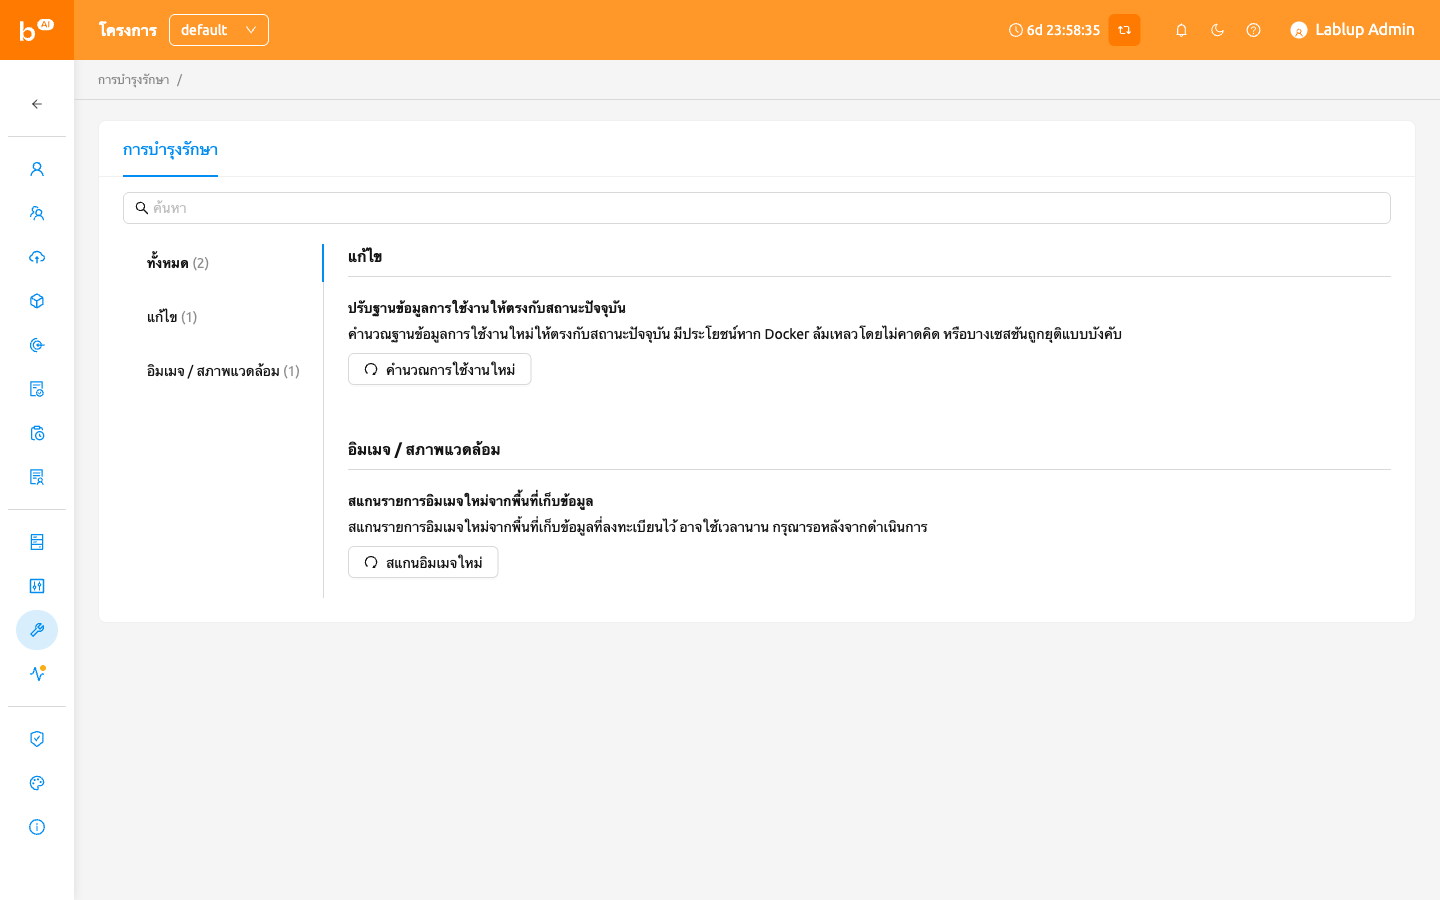The image size is (1440, 900).
Task: Open the information icon in sidebar
Action: [37, 827]
